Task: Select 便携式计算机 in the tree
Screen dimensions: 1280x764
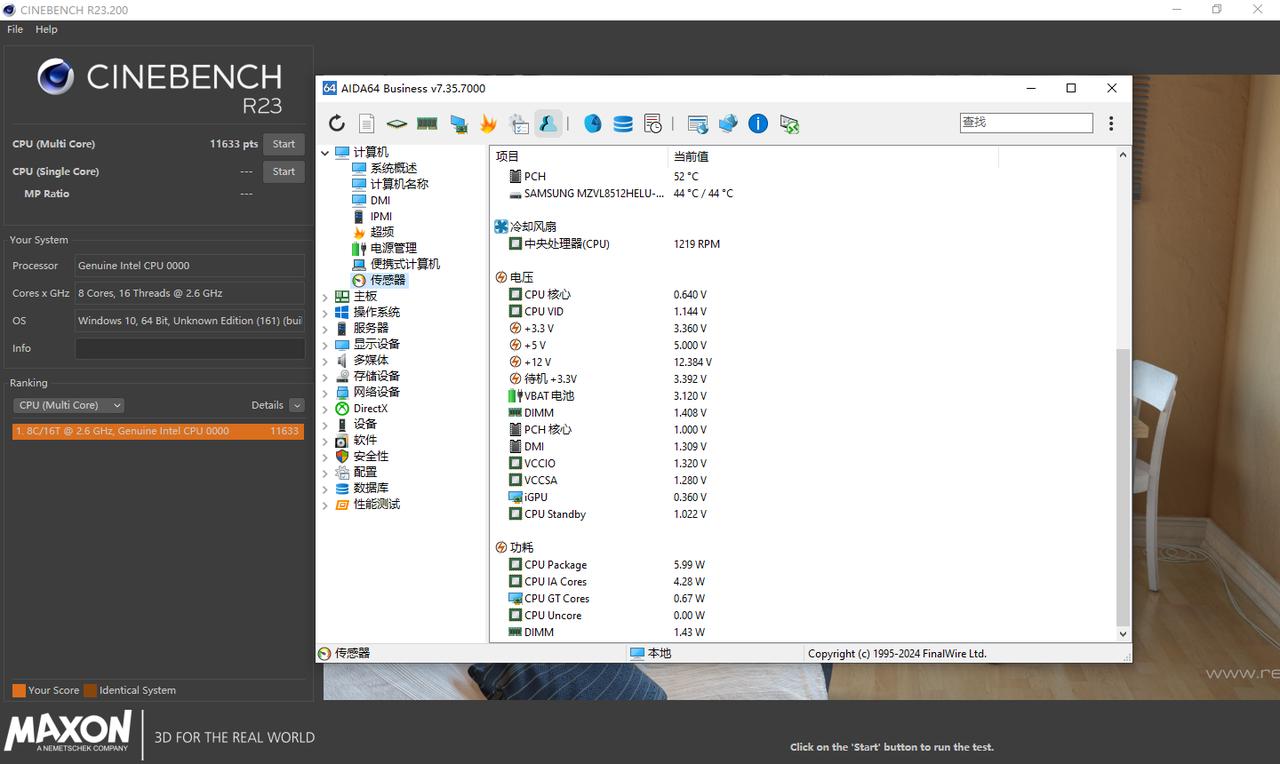Action: point(405,264)
